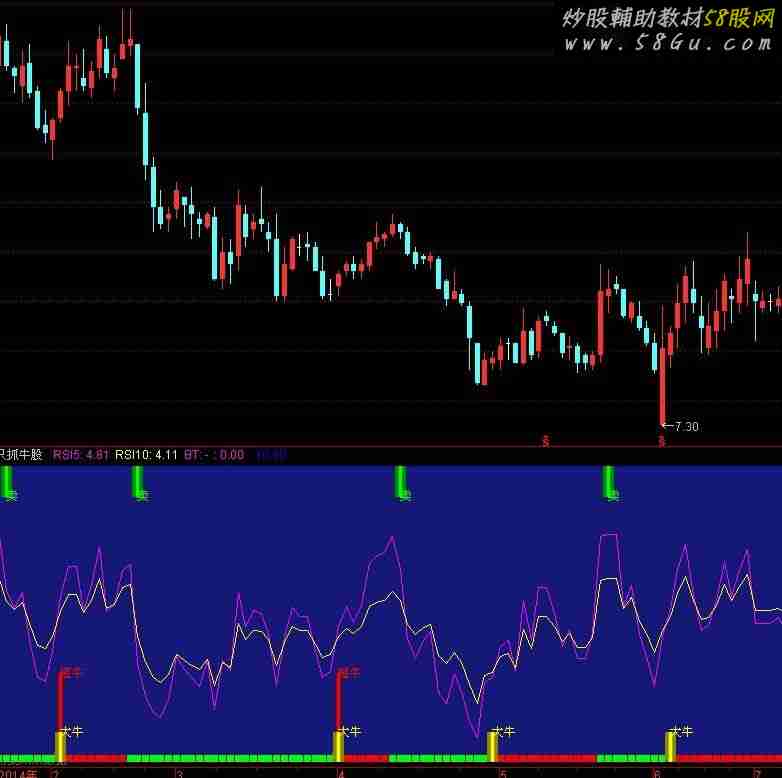Click month 5 on the date axis
The height and width of the screenshot is (778, 782).
coord(503,774)
